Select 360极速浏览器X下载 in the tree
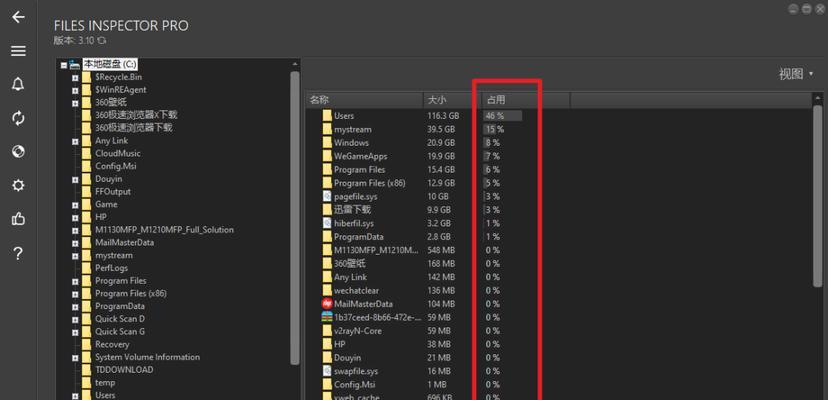This screenshot has width=828, height=400. 136,115
